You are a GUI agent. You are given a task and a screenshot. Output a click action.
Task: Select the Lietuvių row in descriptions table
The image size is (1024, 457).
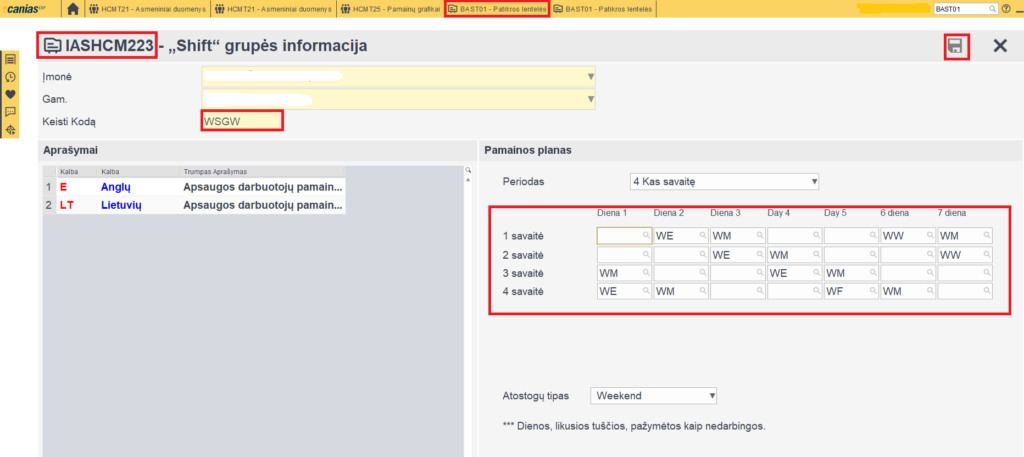click(x=120, y=204)
